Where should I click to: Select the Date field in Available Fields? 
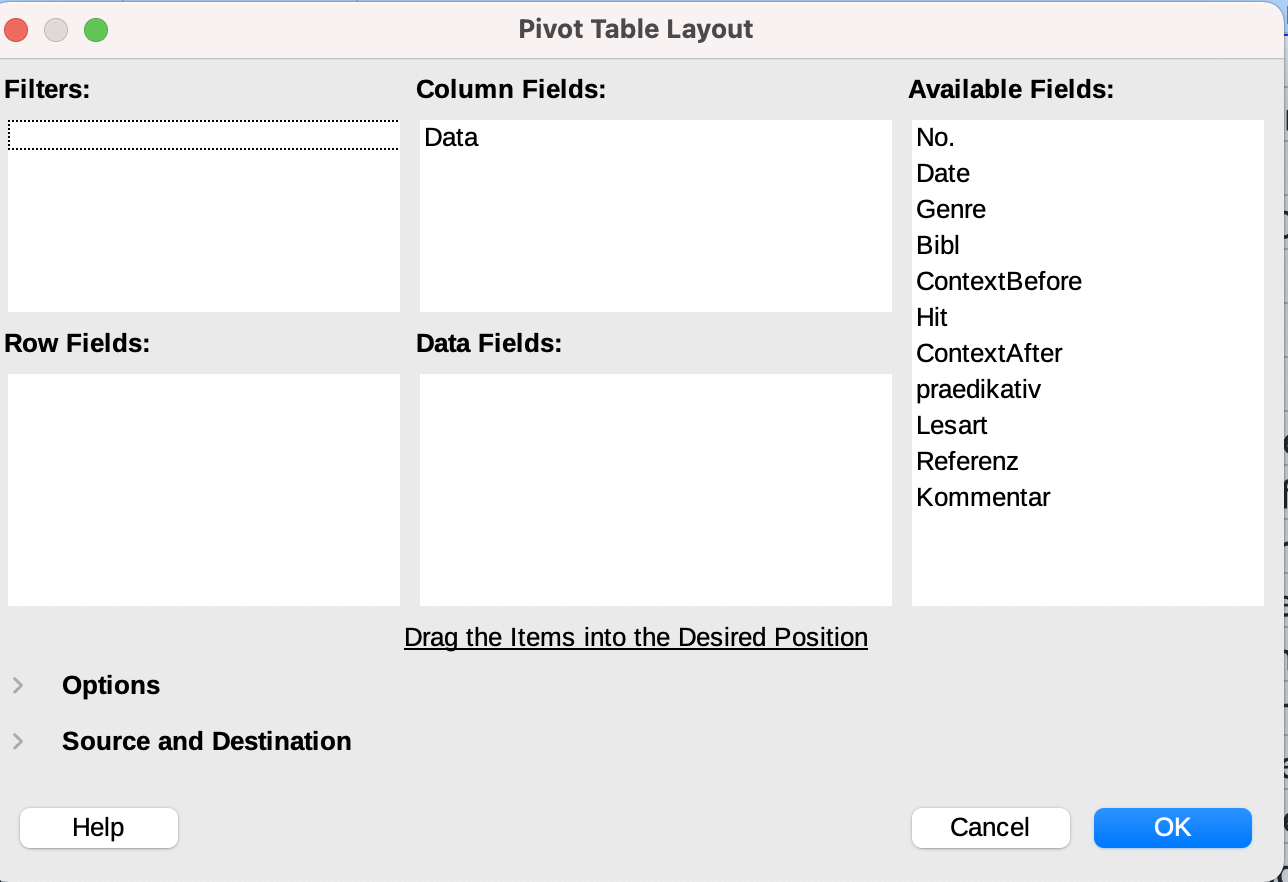[1087, 173]
